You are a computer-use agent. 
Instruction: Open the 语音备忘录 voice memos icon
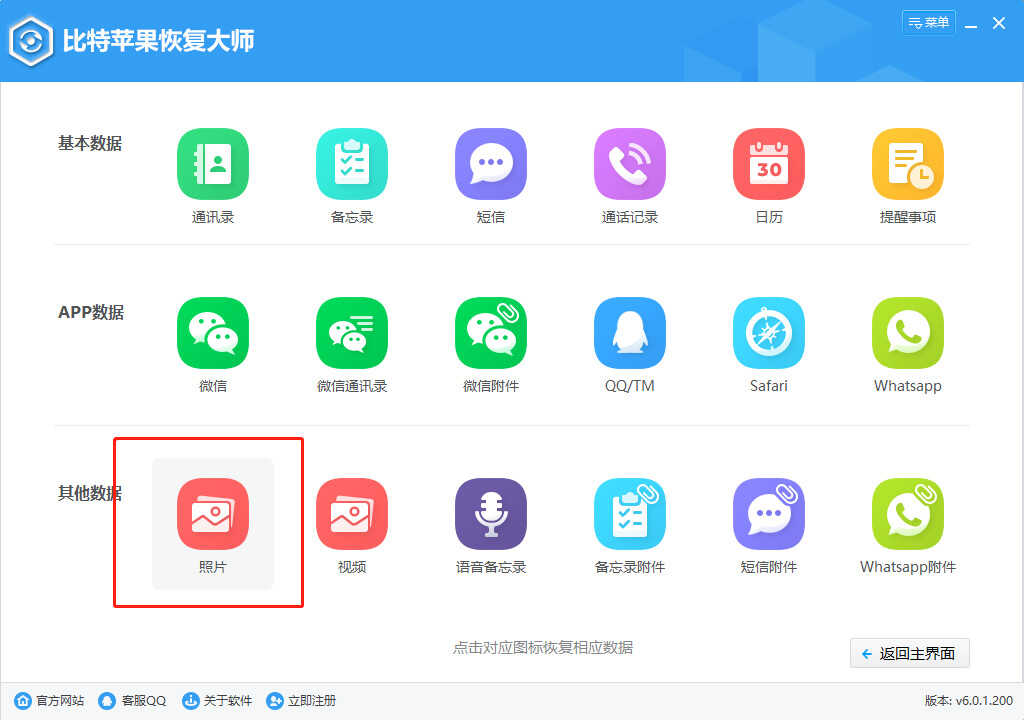point(491,514)
